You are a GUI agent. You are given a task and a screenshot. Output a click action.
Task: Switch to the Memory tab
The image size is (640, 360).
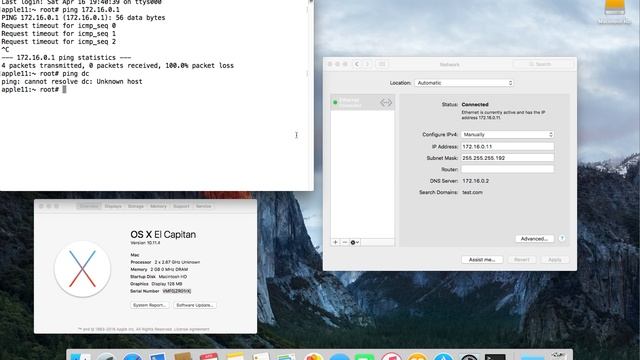point(158,206)
